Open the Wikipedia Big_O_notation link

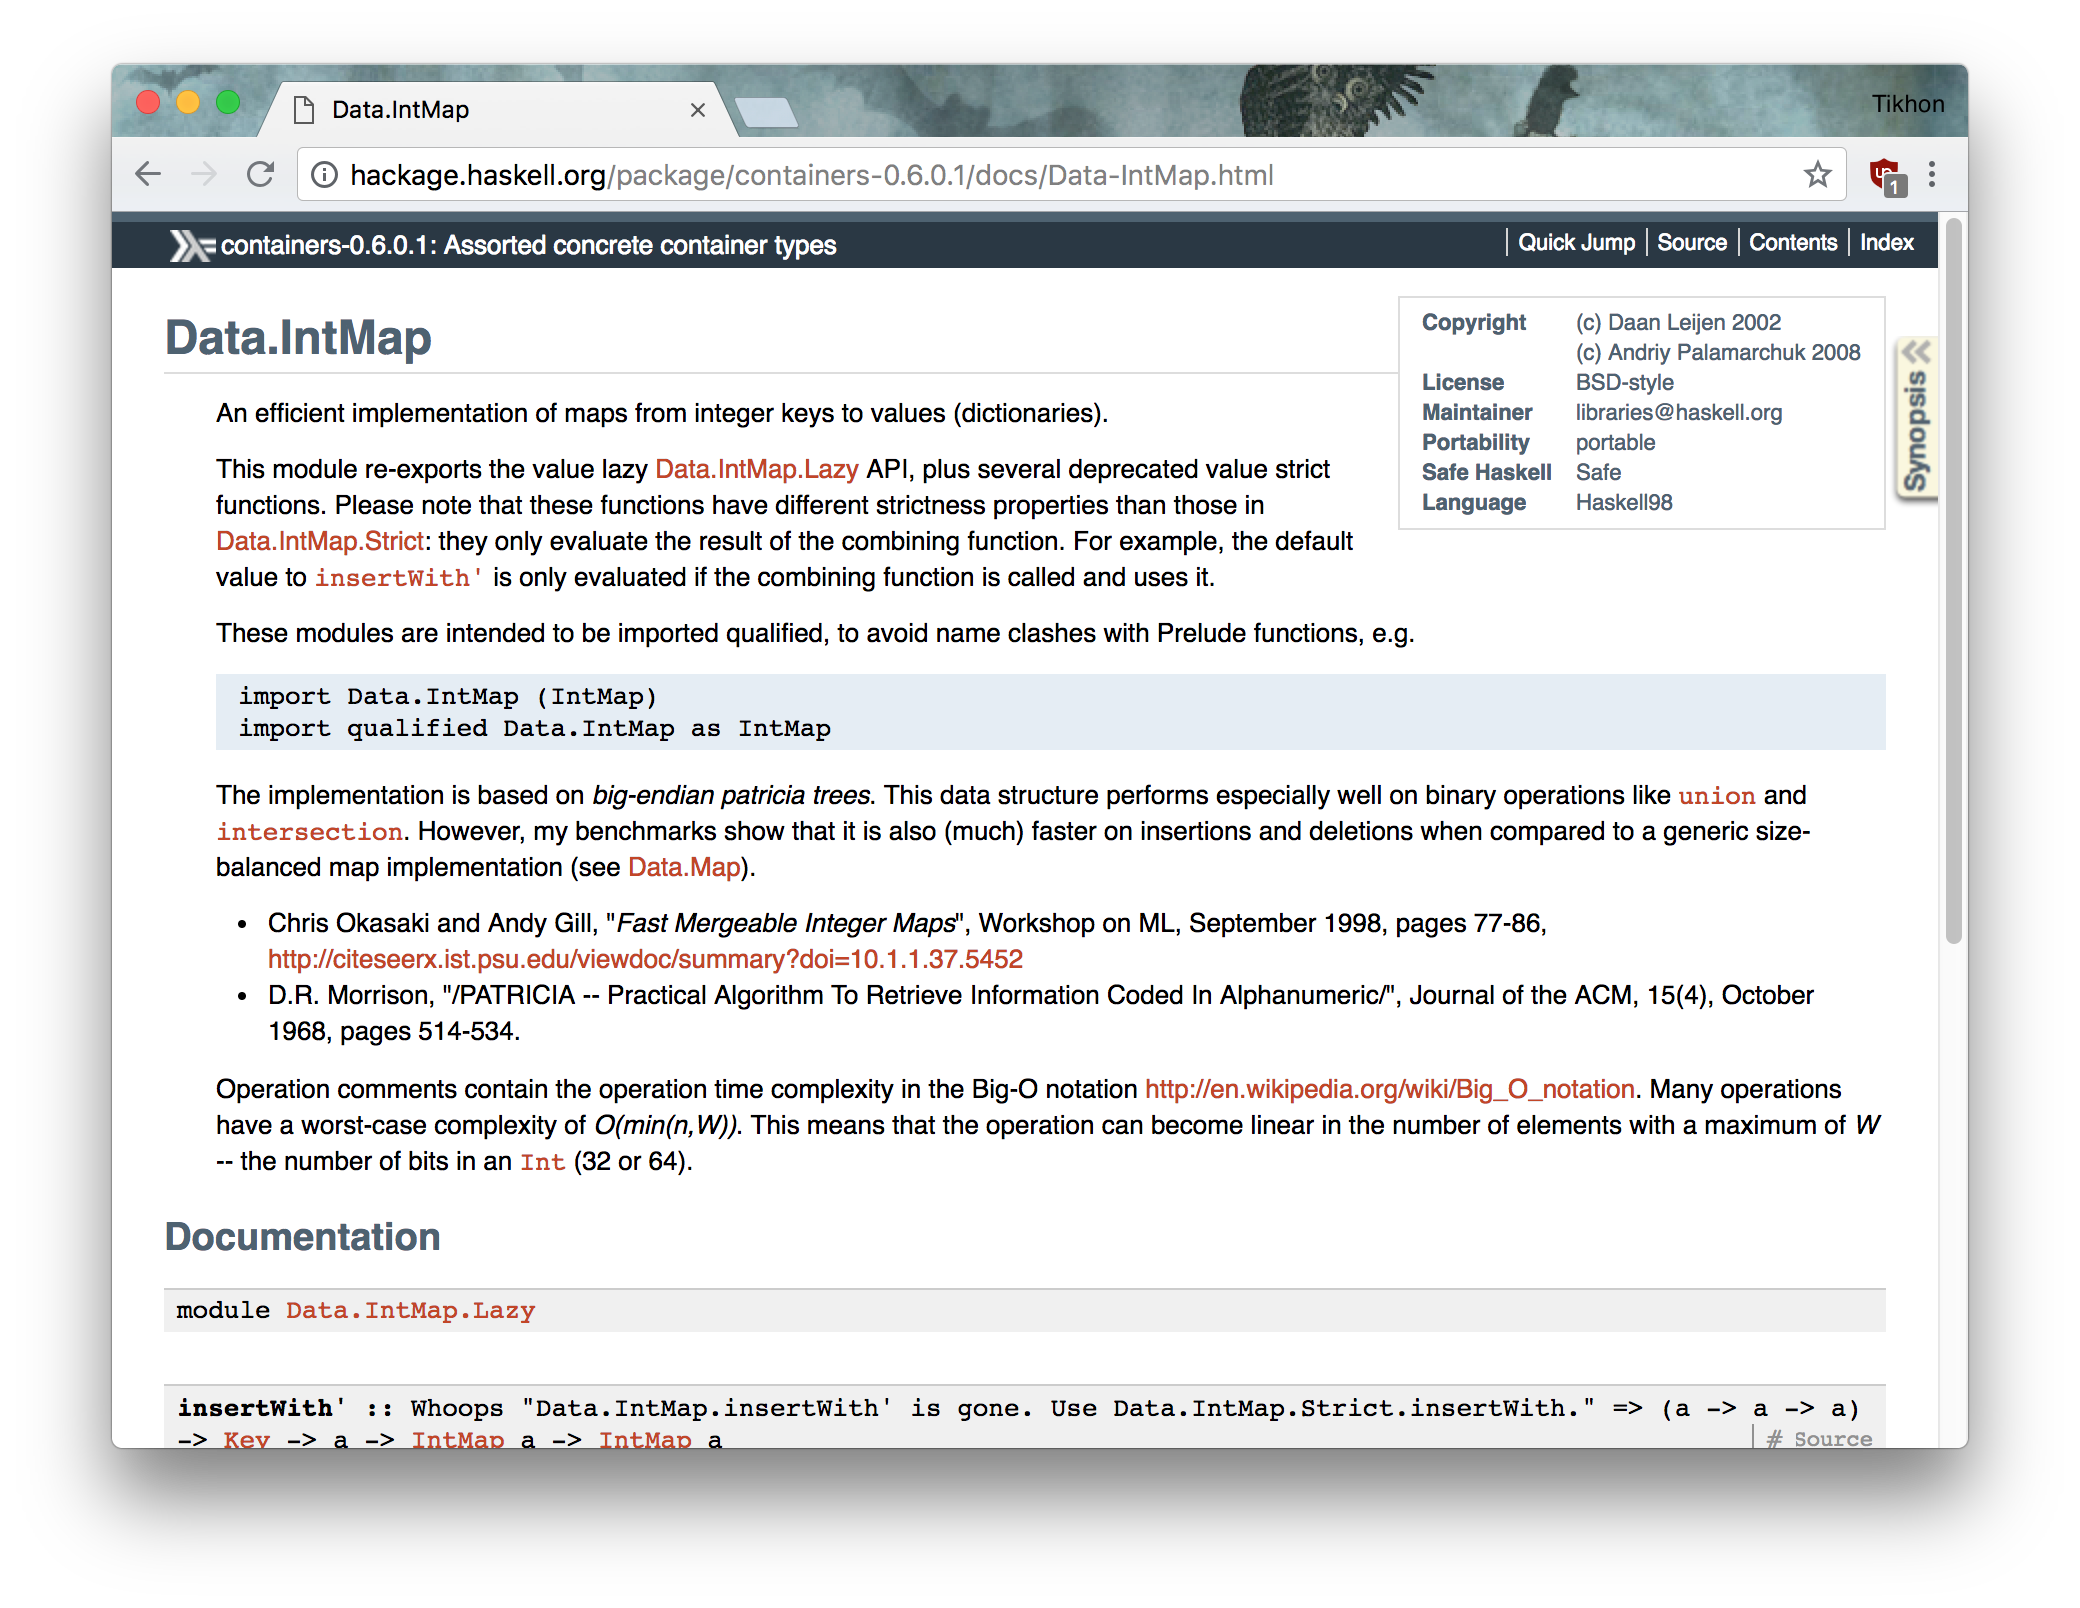[x=1390, y=1089]
